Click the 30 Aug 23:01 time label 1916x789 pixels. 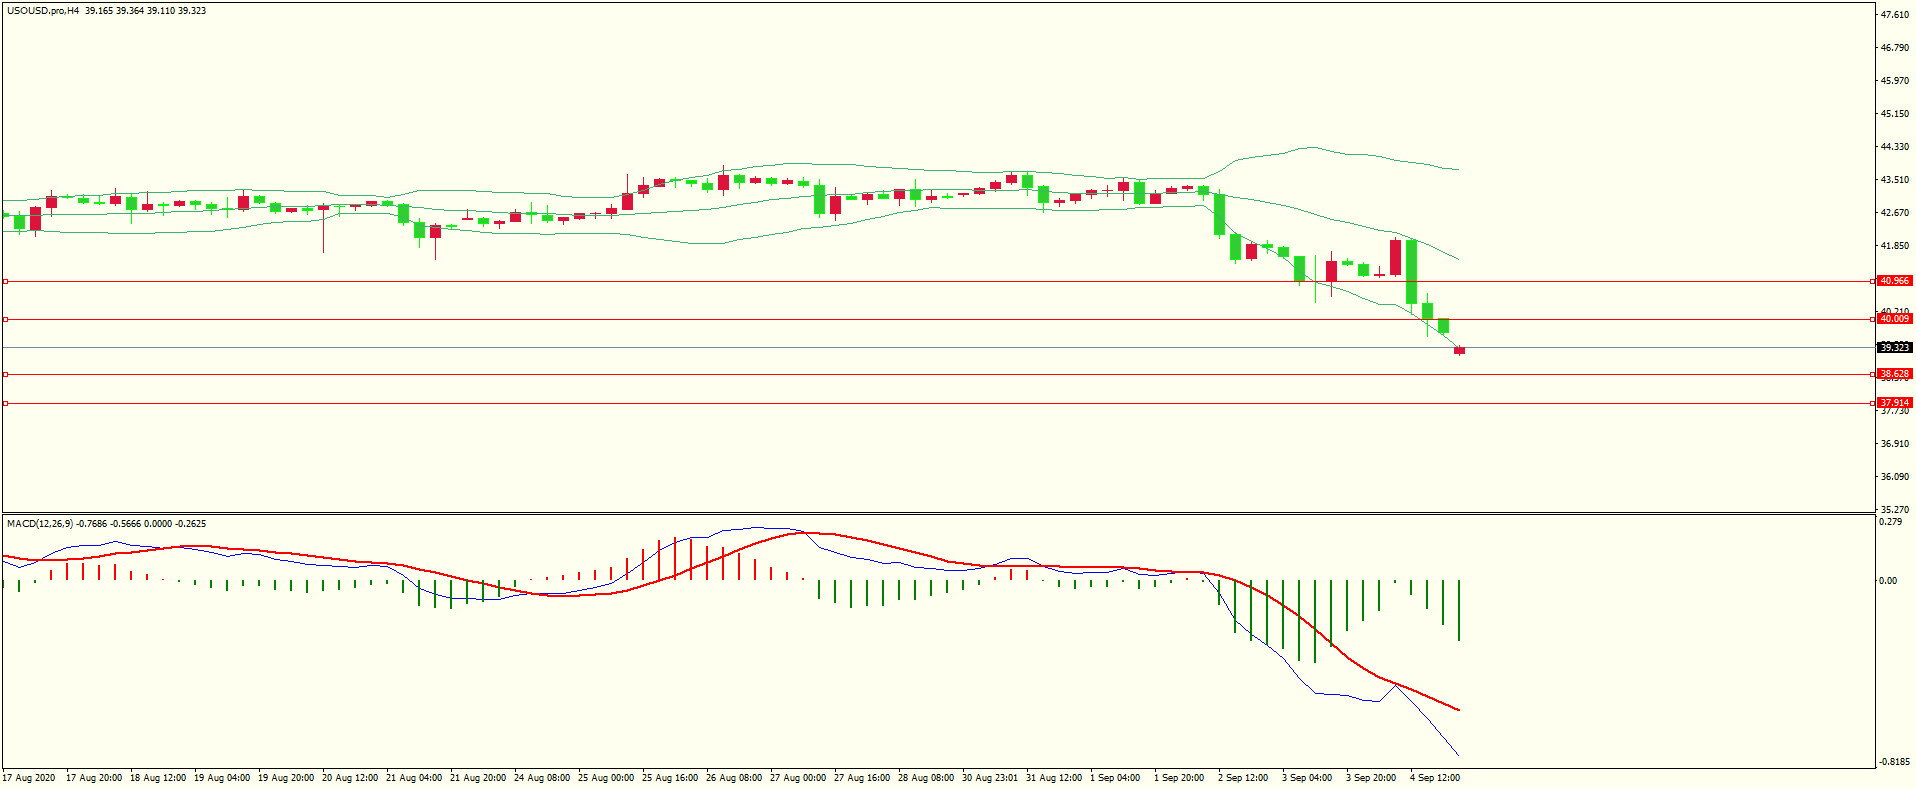click(x=990, y=778)
